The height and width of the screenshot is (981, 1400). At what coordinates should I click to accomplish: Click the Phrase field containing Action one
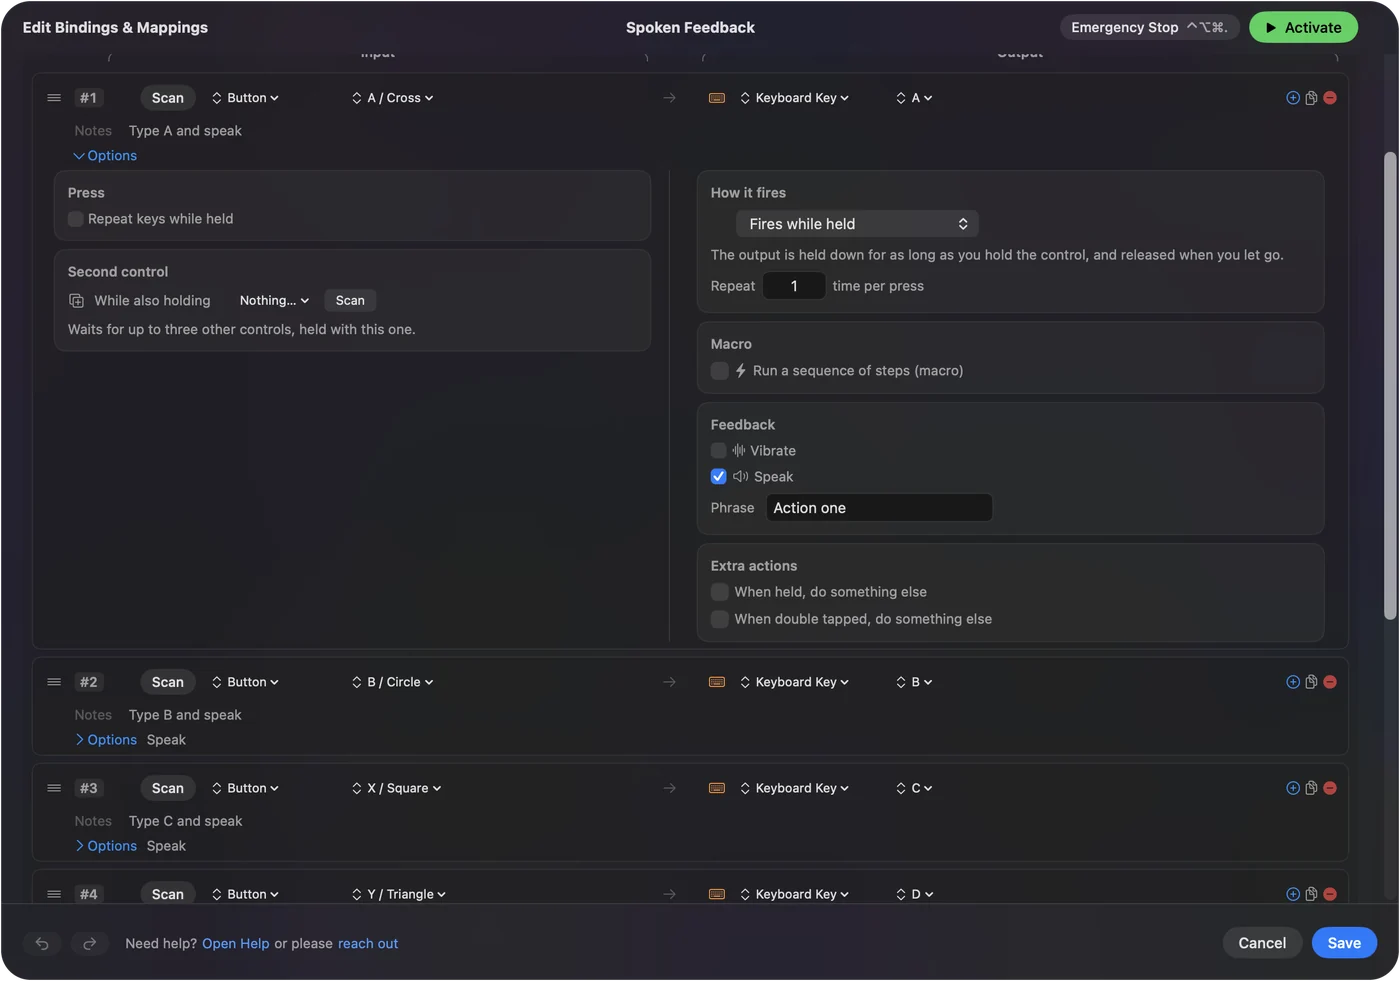pos(879,508)
